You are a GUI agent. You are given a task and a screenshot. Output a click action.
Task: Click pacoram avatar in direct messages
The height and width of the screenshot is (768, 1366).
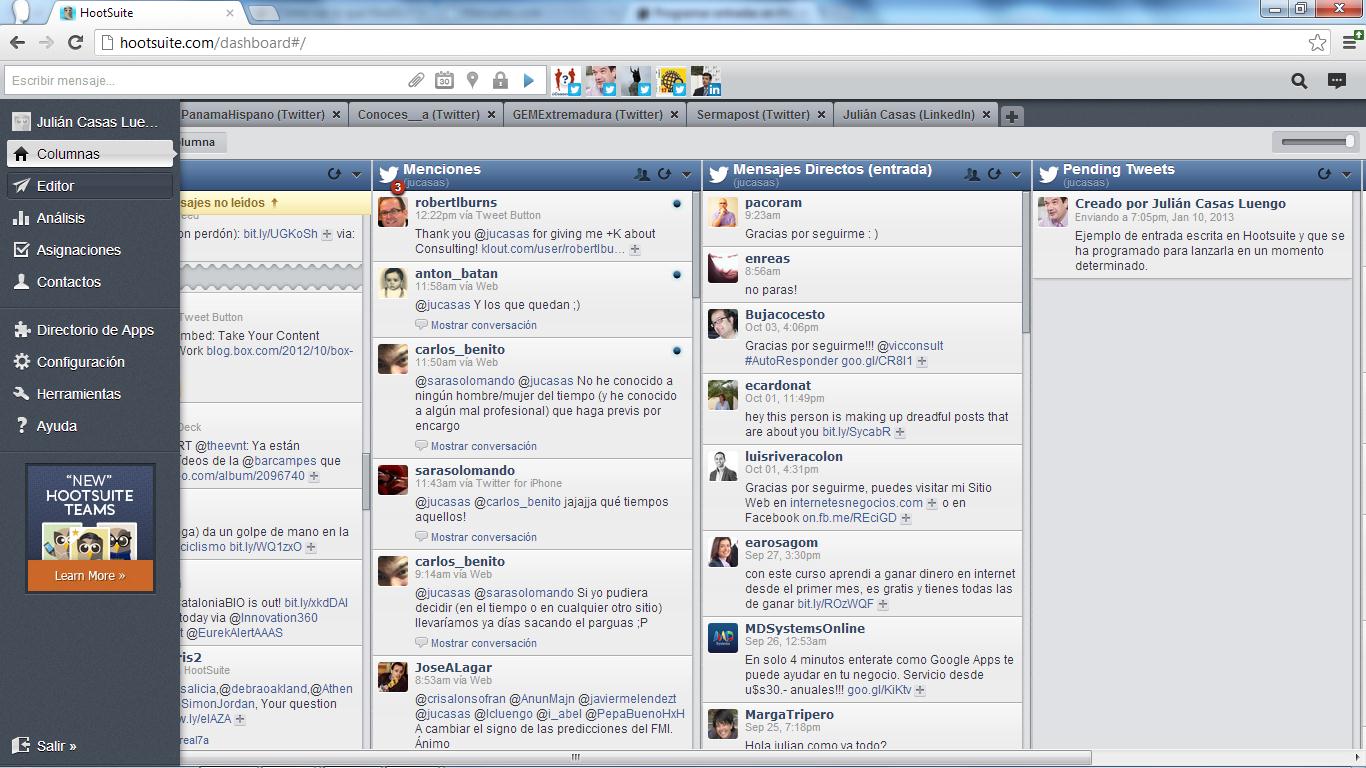click(723, 212)
